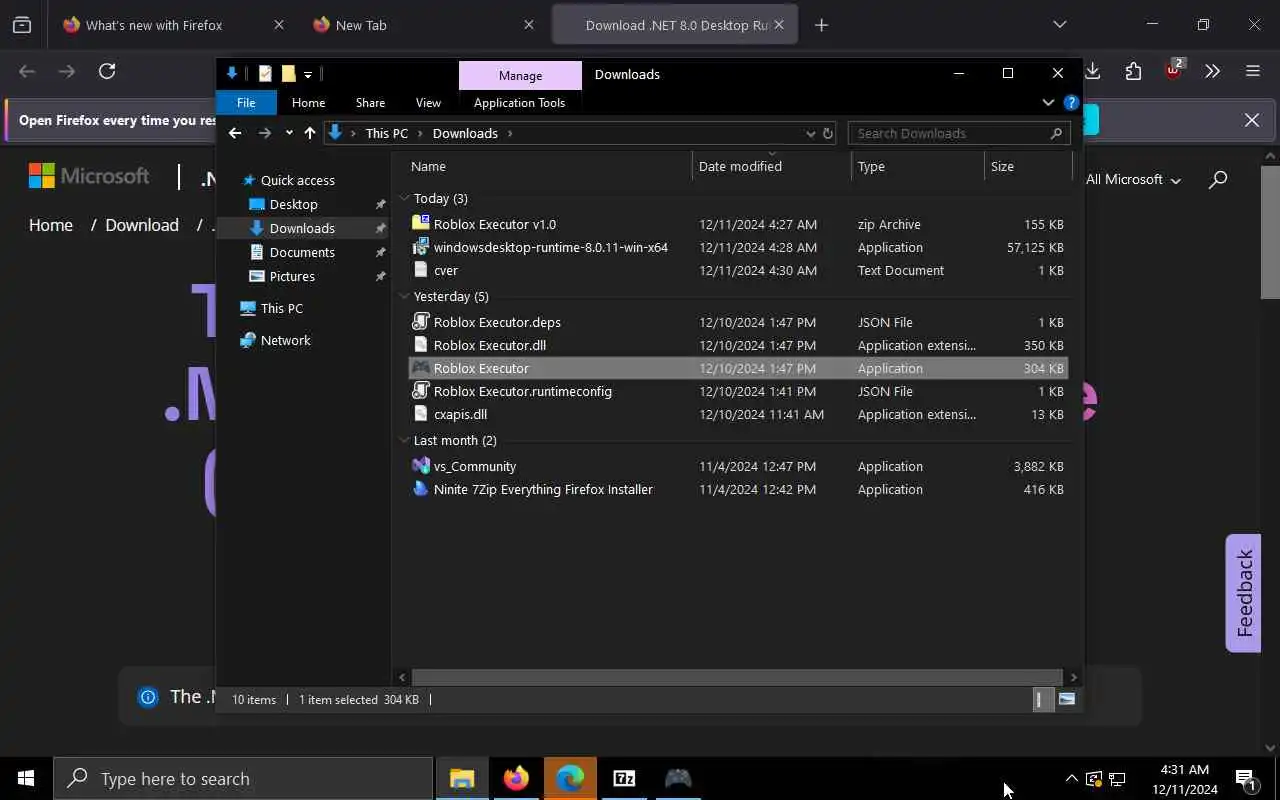
Task: Select cxapis.dll file
Action: [x=738, y=414]
